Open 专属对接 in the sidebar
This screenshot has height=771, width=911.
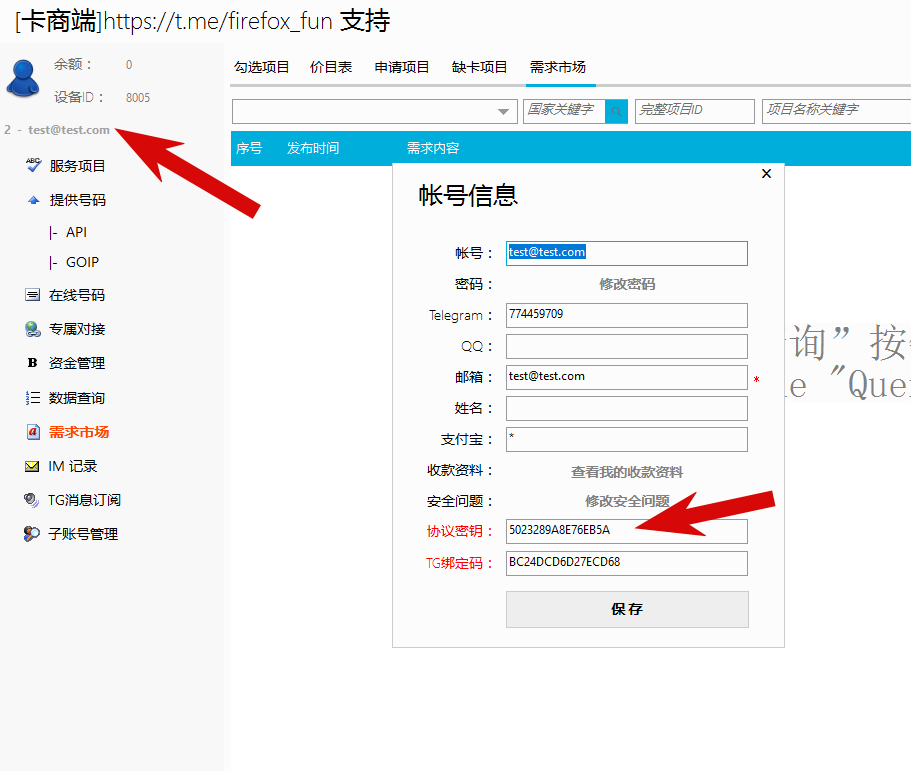pyautogui.click(x=77, y=329)
